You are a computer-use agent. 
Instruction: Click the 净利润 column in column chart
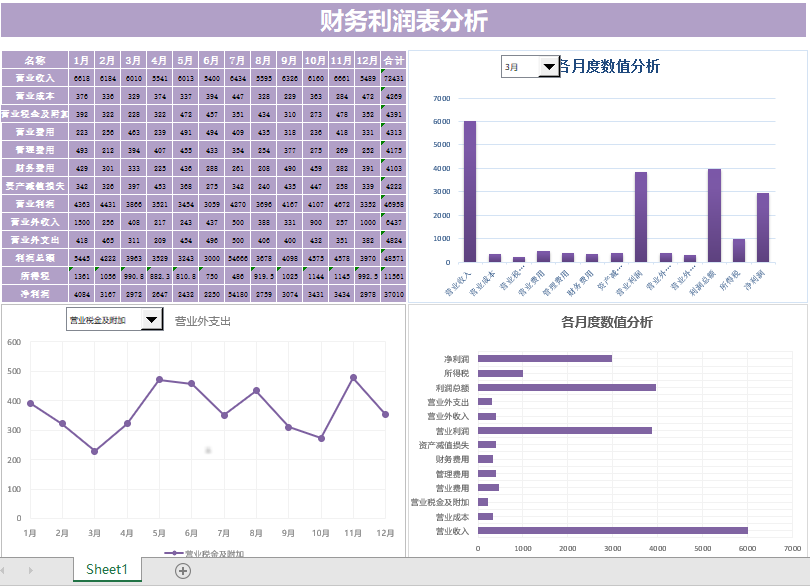[x=762, y=227]
